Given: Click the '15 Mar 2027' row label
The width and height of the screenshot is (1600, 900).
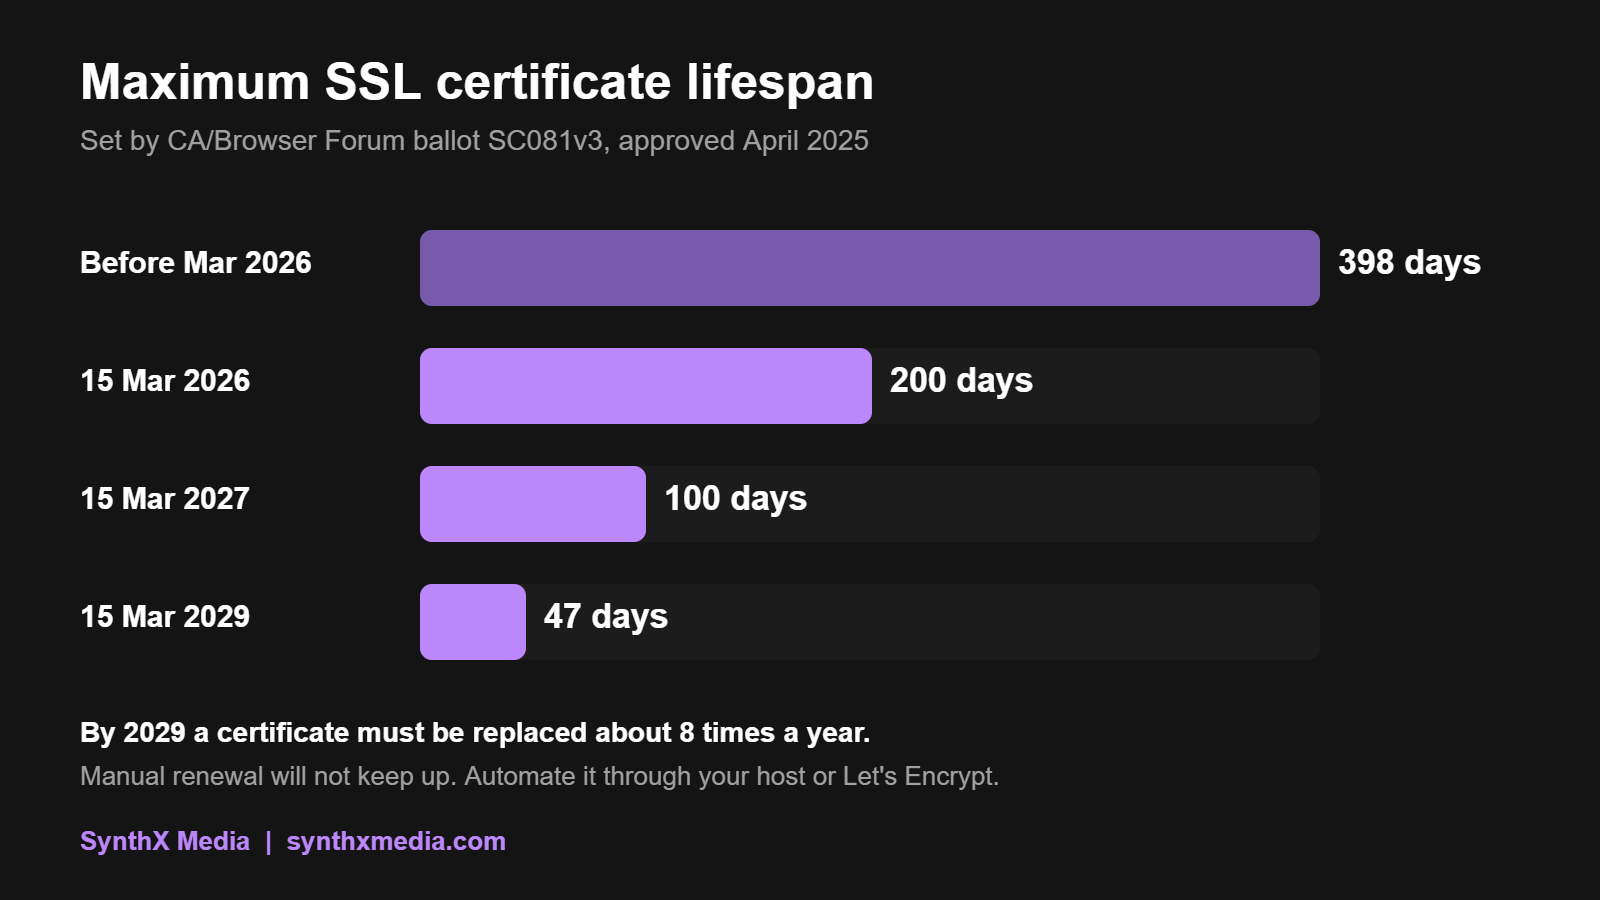Looking at the screenshot, I should point(165,499).
